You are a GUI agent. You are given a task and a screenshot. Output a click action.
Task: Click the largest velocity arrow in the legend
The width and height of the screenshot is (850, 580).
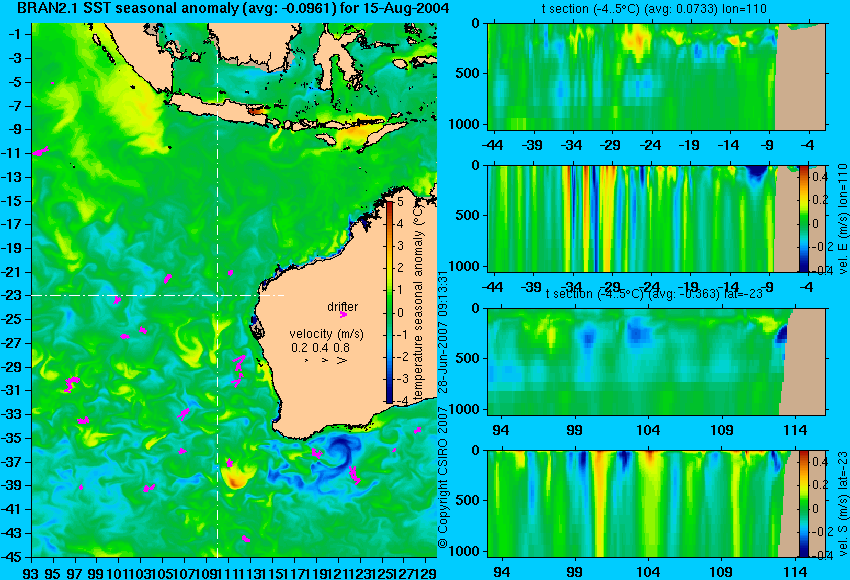tap(342, 360)
